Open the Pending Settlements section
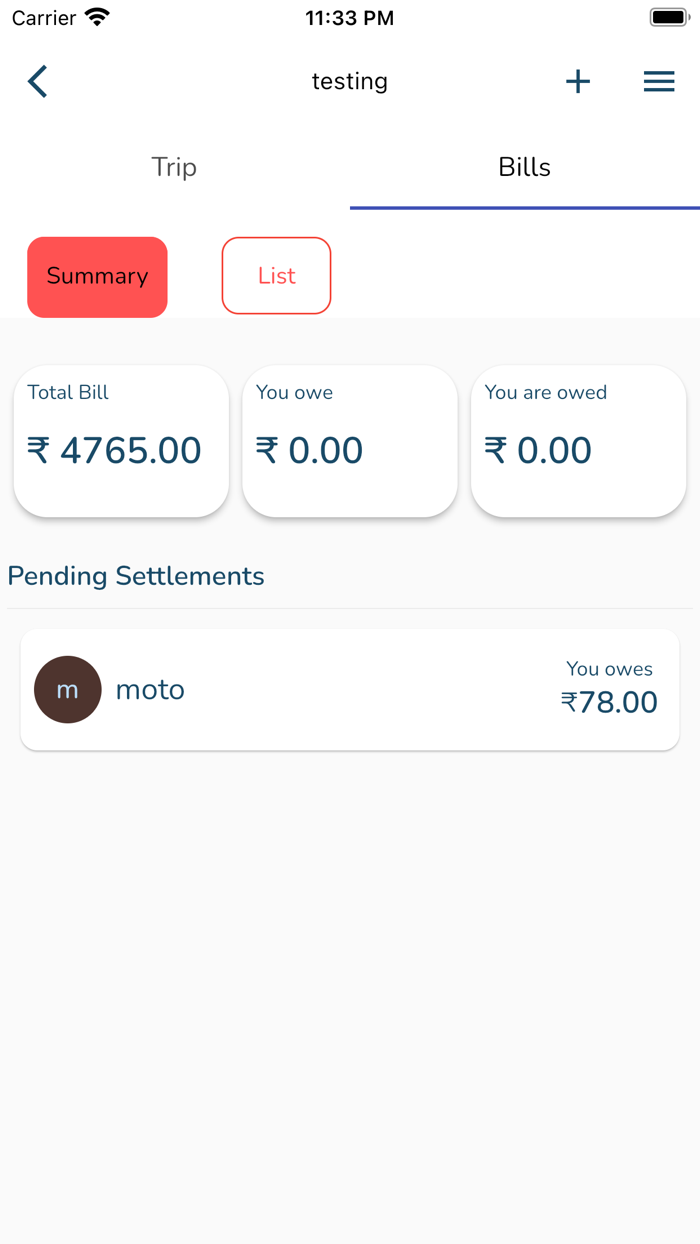700x1244 pixels. click(x=136, y=576)
